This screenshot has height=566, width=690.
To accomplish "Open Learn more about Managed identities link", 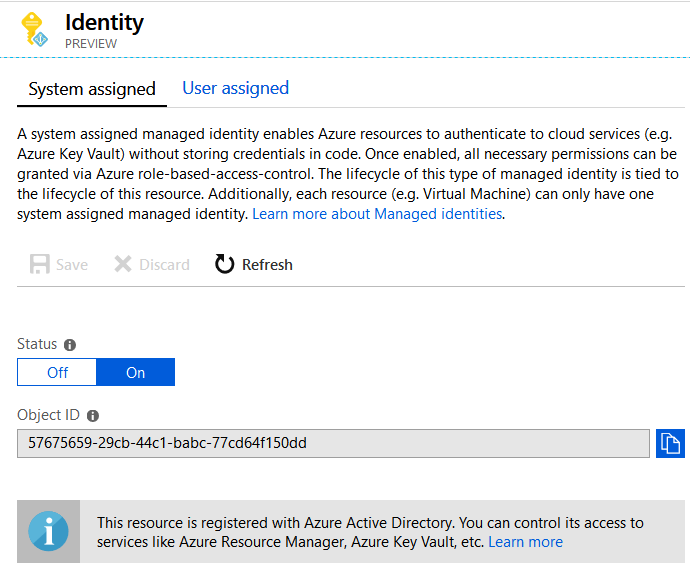I will 377,214.
